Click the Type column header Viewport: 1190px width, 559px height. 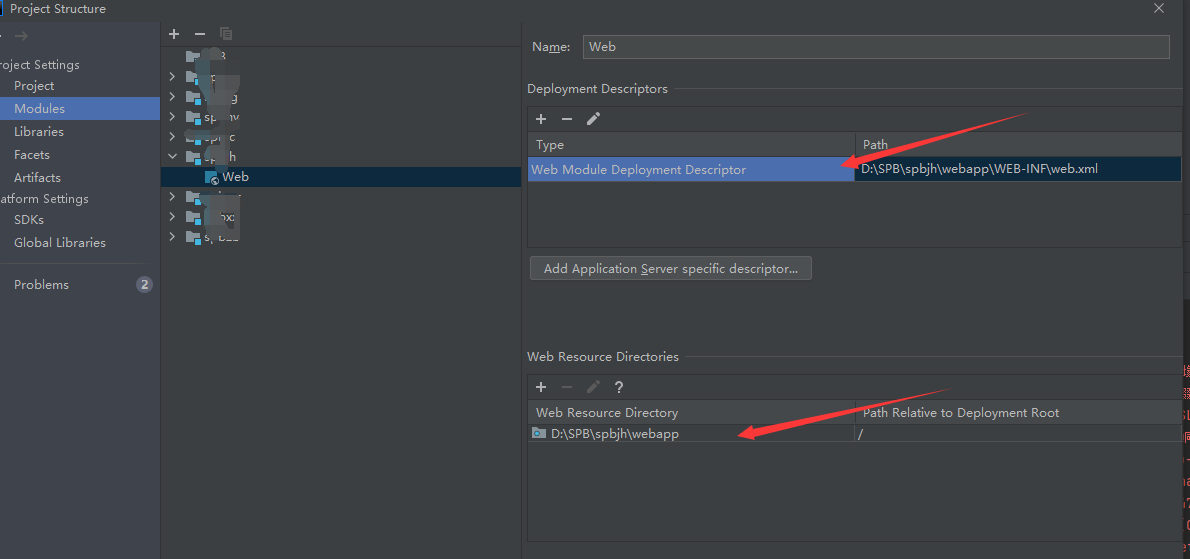[691, 145]
